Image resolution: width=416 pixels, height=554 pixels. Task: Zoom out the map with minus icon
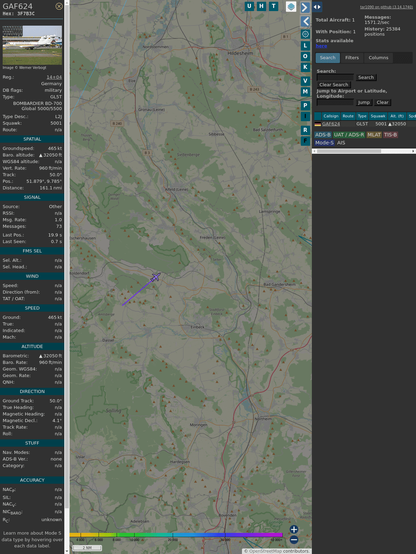click(294, 540)
